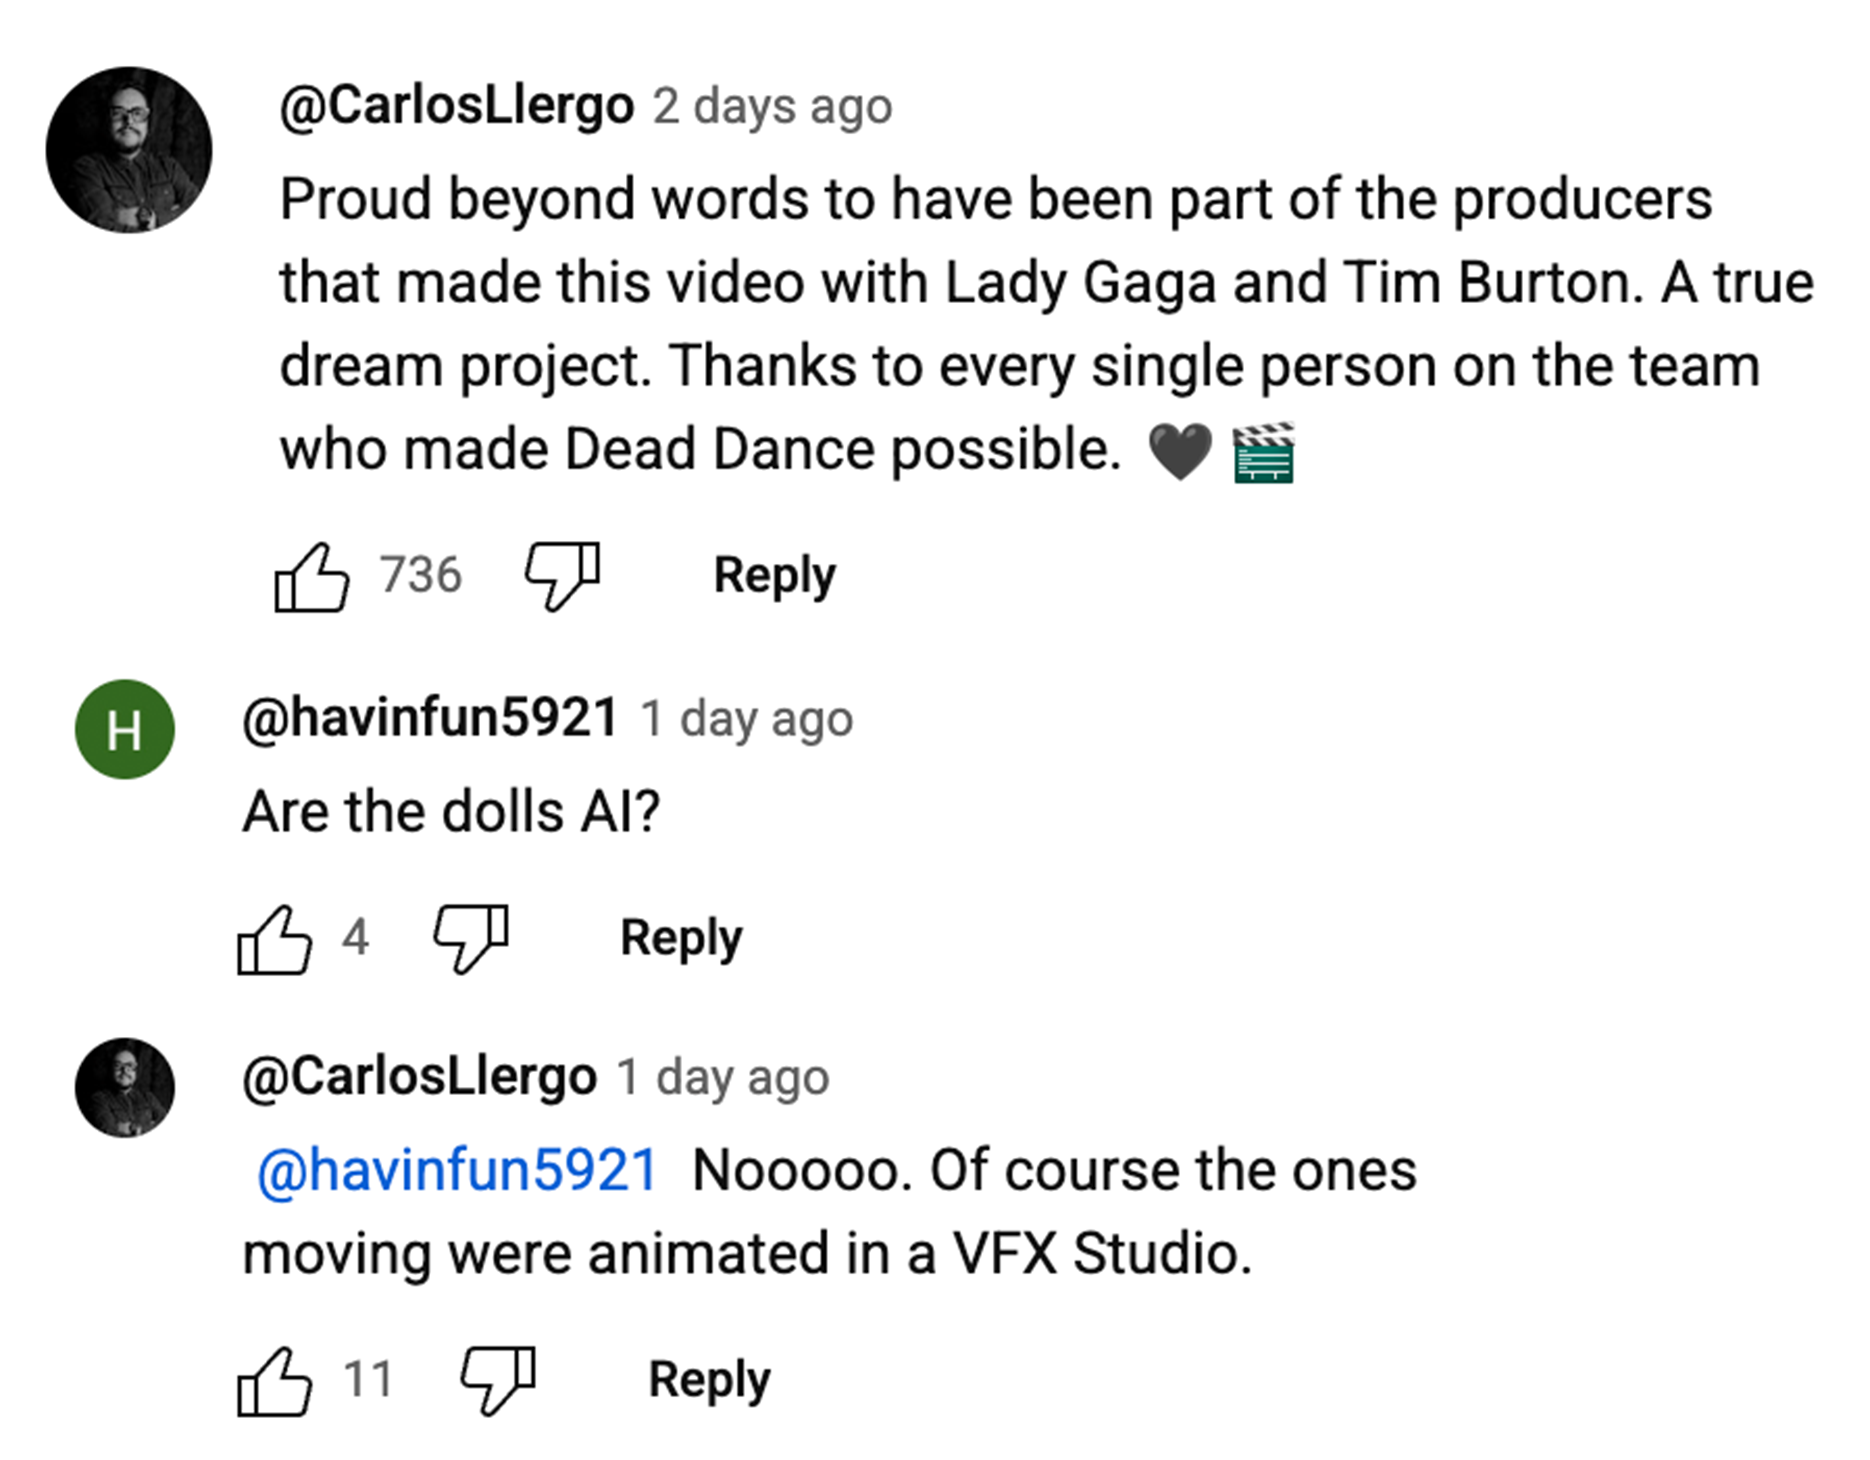The width and height of the screenshot is (1870, 1460).
Task: Reply to havinfun5921's dolls question
Action: tap(681, 938)
